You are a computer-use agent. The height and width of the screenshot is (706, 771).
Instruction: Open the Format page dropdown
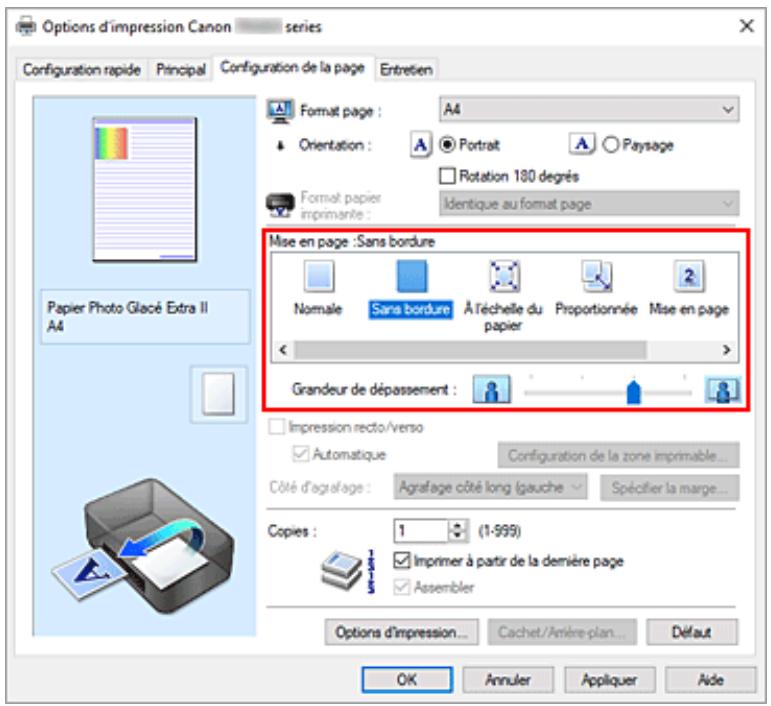coord(589,109)
